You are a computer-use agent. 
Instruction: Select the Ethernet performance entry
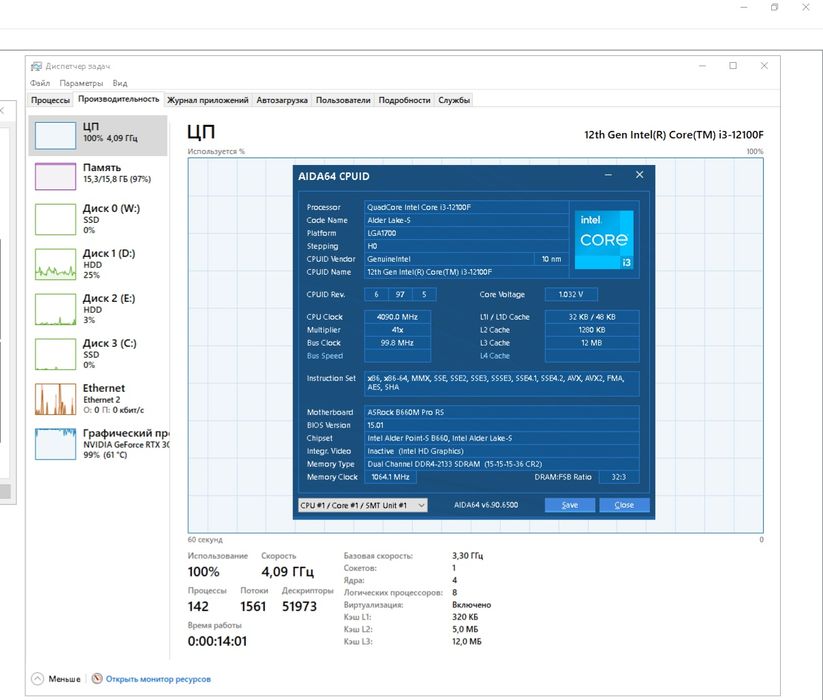point(98,398)
